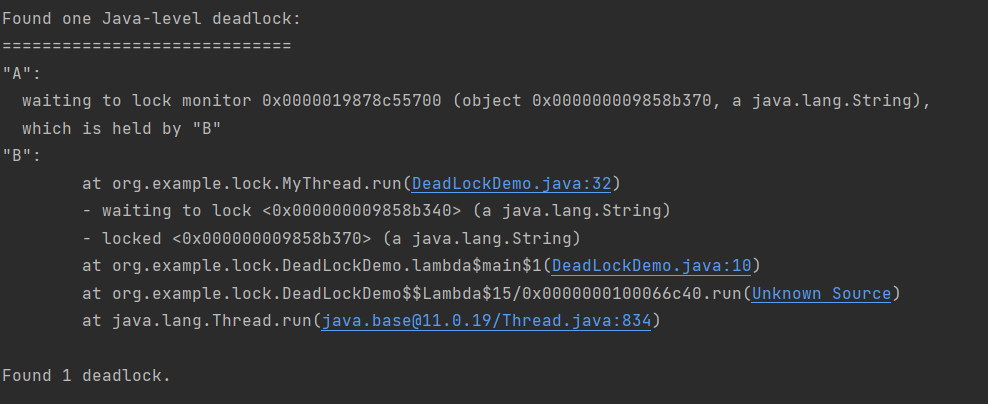Click the "Found 1 deadlock." line
988x404 pixels.
(86, 376)
